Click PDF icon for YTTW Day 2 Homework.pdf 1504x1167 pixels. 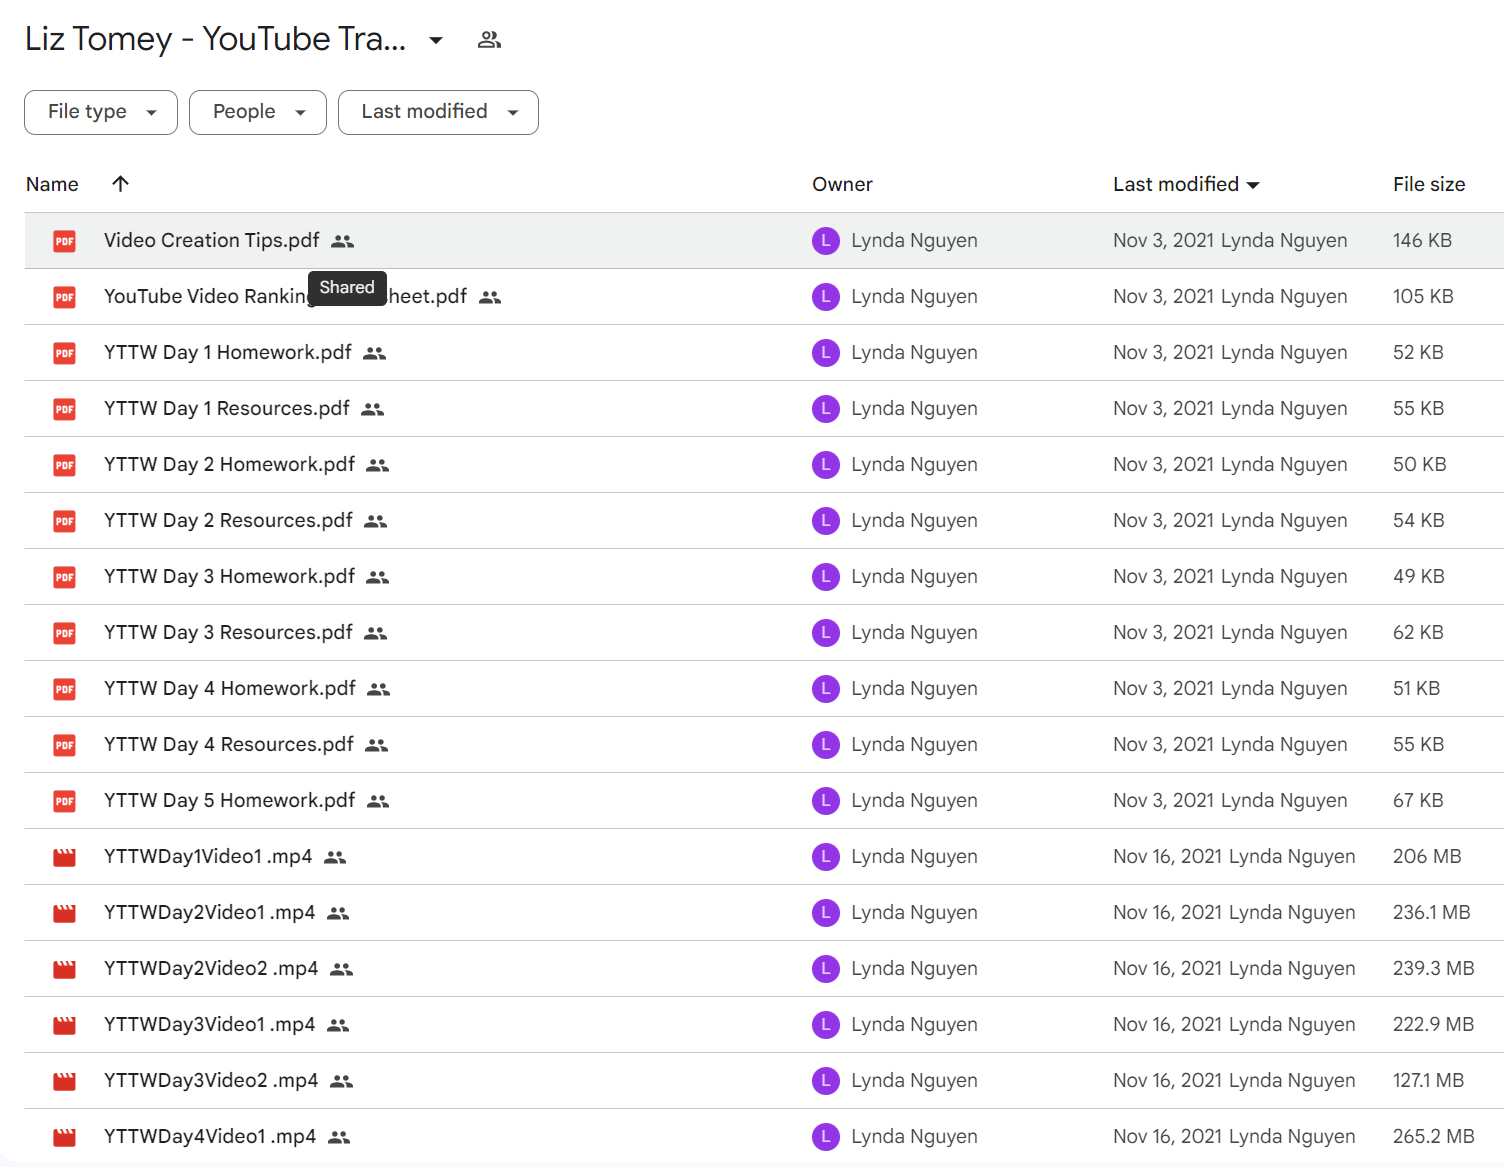[65, 465]
